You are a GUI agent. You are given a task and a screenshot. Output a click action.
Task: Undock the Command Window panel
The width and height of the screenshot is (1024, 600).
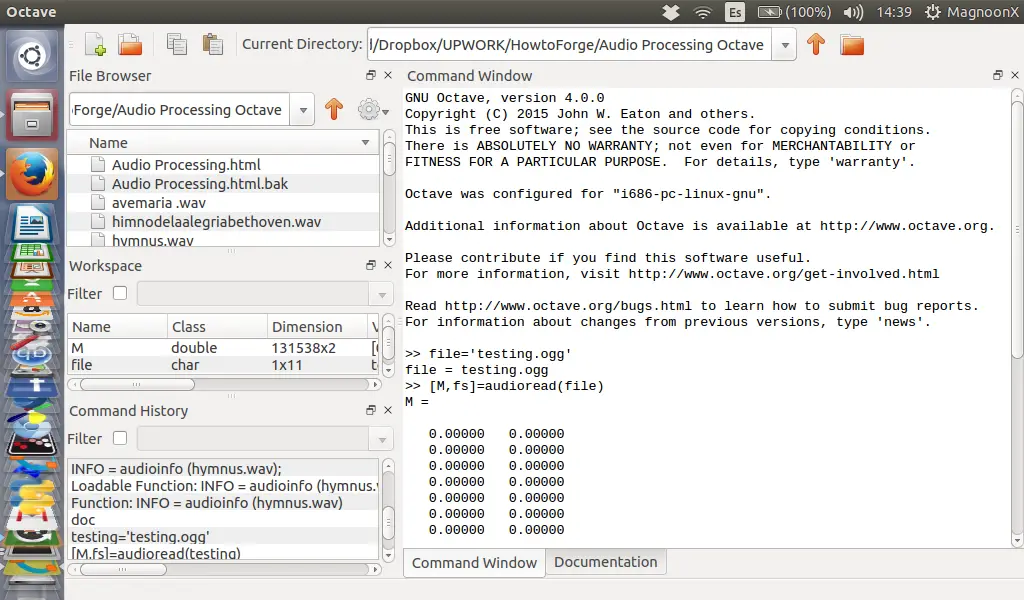pyautogui.click(x=998, y=75)
